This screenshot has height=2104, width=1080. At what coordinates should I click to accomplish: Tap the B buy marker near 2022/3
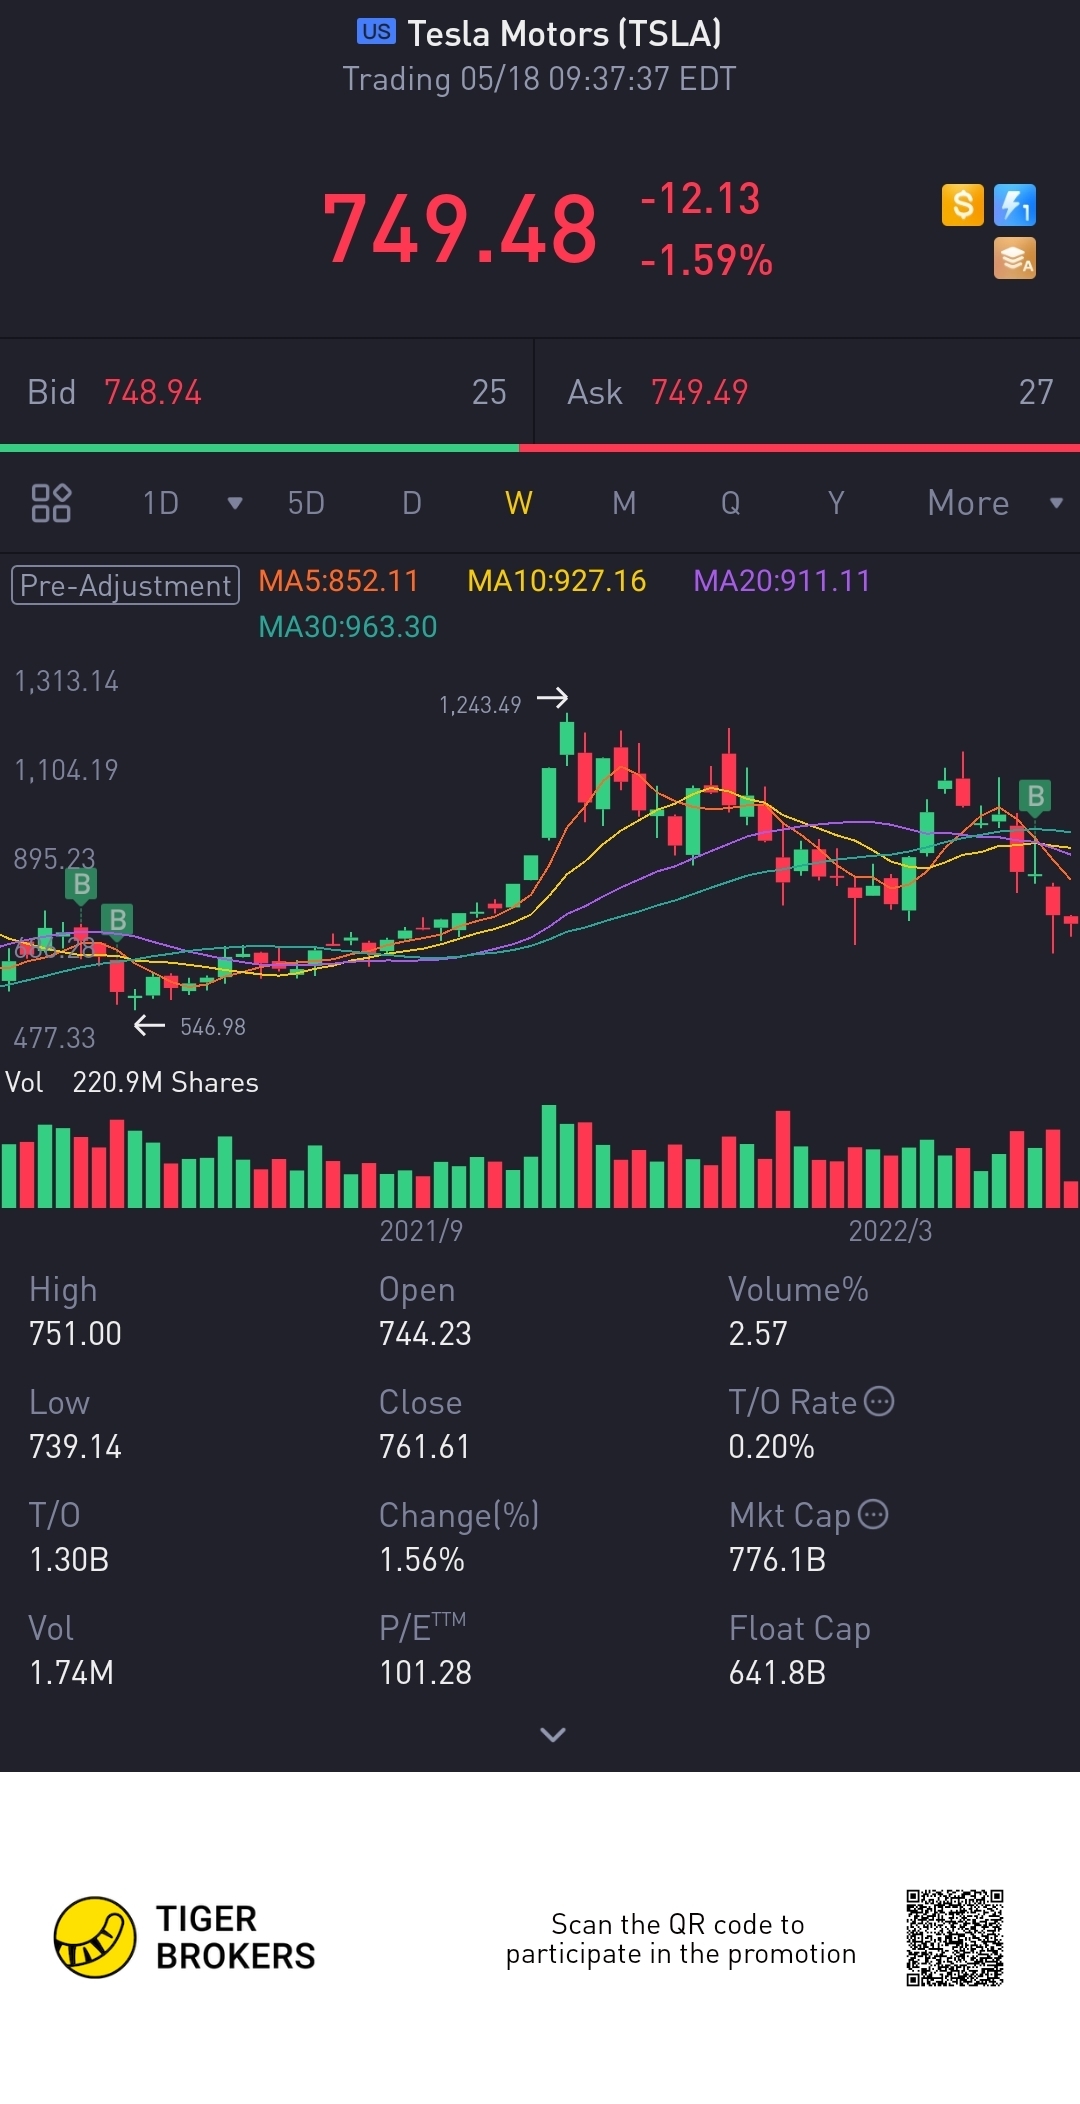point(1036,796)
